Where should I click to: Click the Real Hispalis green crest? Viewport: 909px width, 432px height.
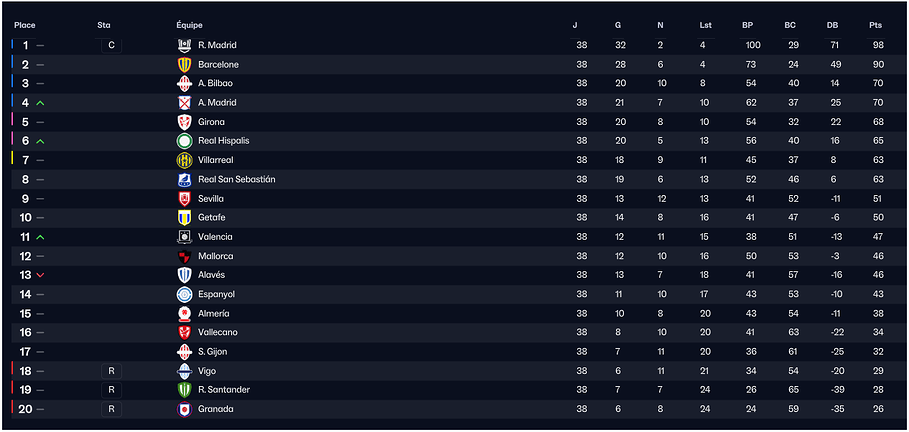pyautogui.click(x=184, y=141)
